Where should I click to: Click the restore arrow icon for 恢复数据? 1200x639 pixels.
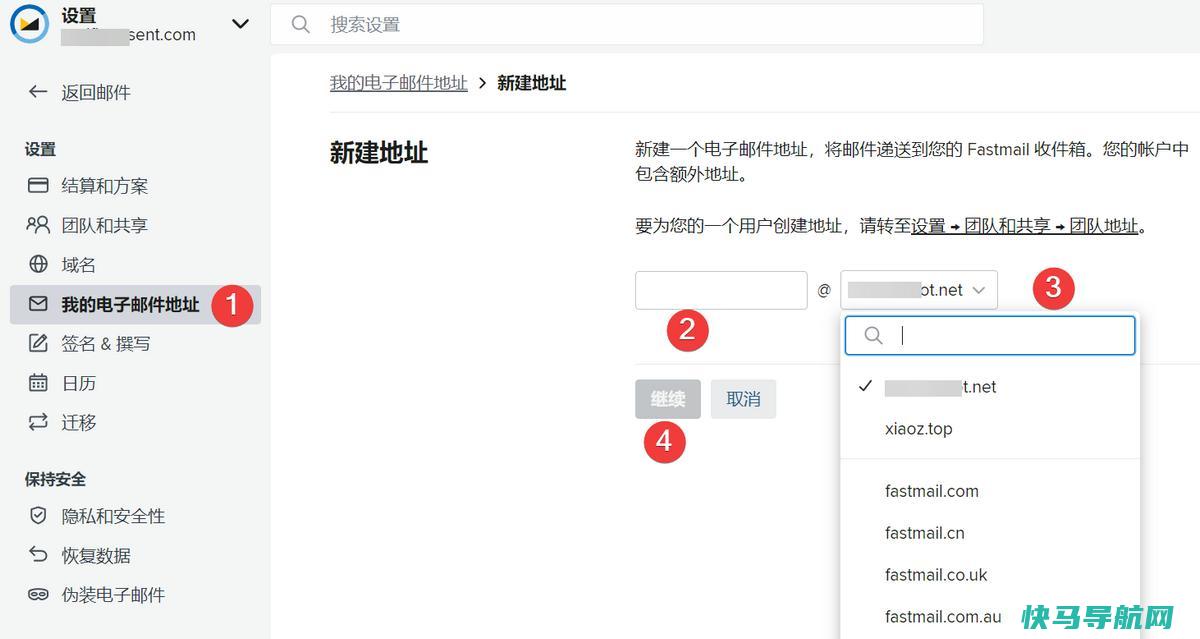click(x=38, y=555)
